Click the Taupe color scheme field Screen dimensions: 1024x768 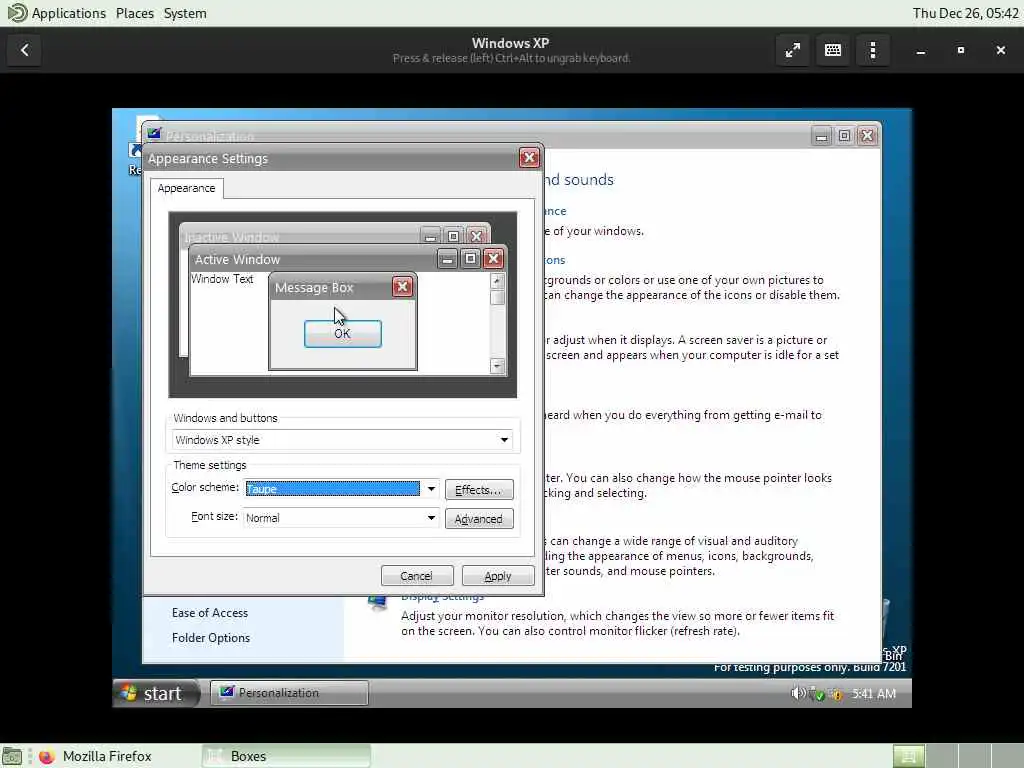pos(332,488)
